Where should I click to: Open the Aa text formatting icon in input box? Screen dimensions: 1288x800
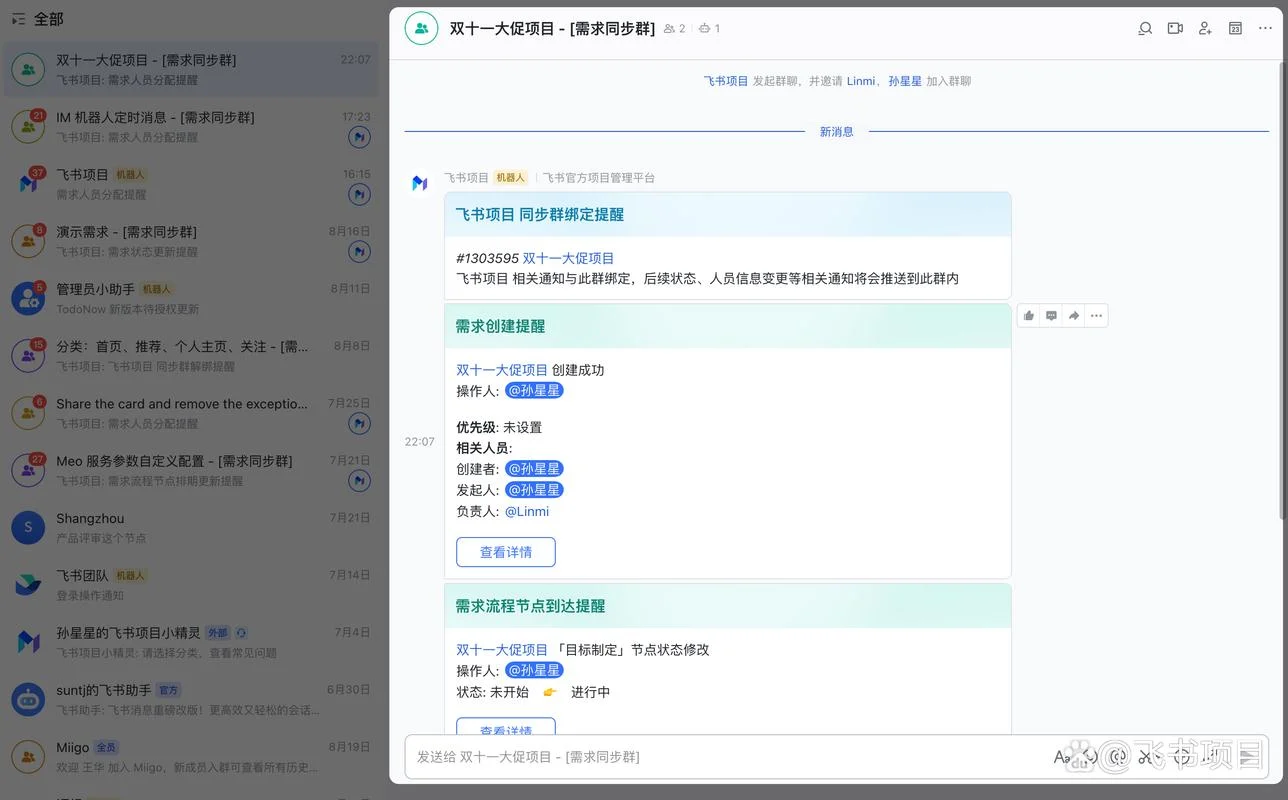pos(1062,757)
